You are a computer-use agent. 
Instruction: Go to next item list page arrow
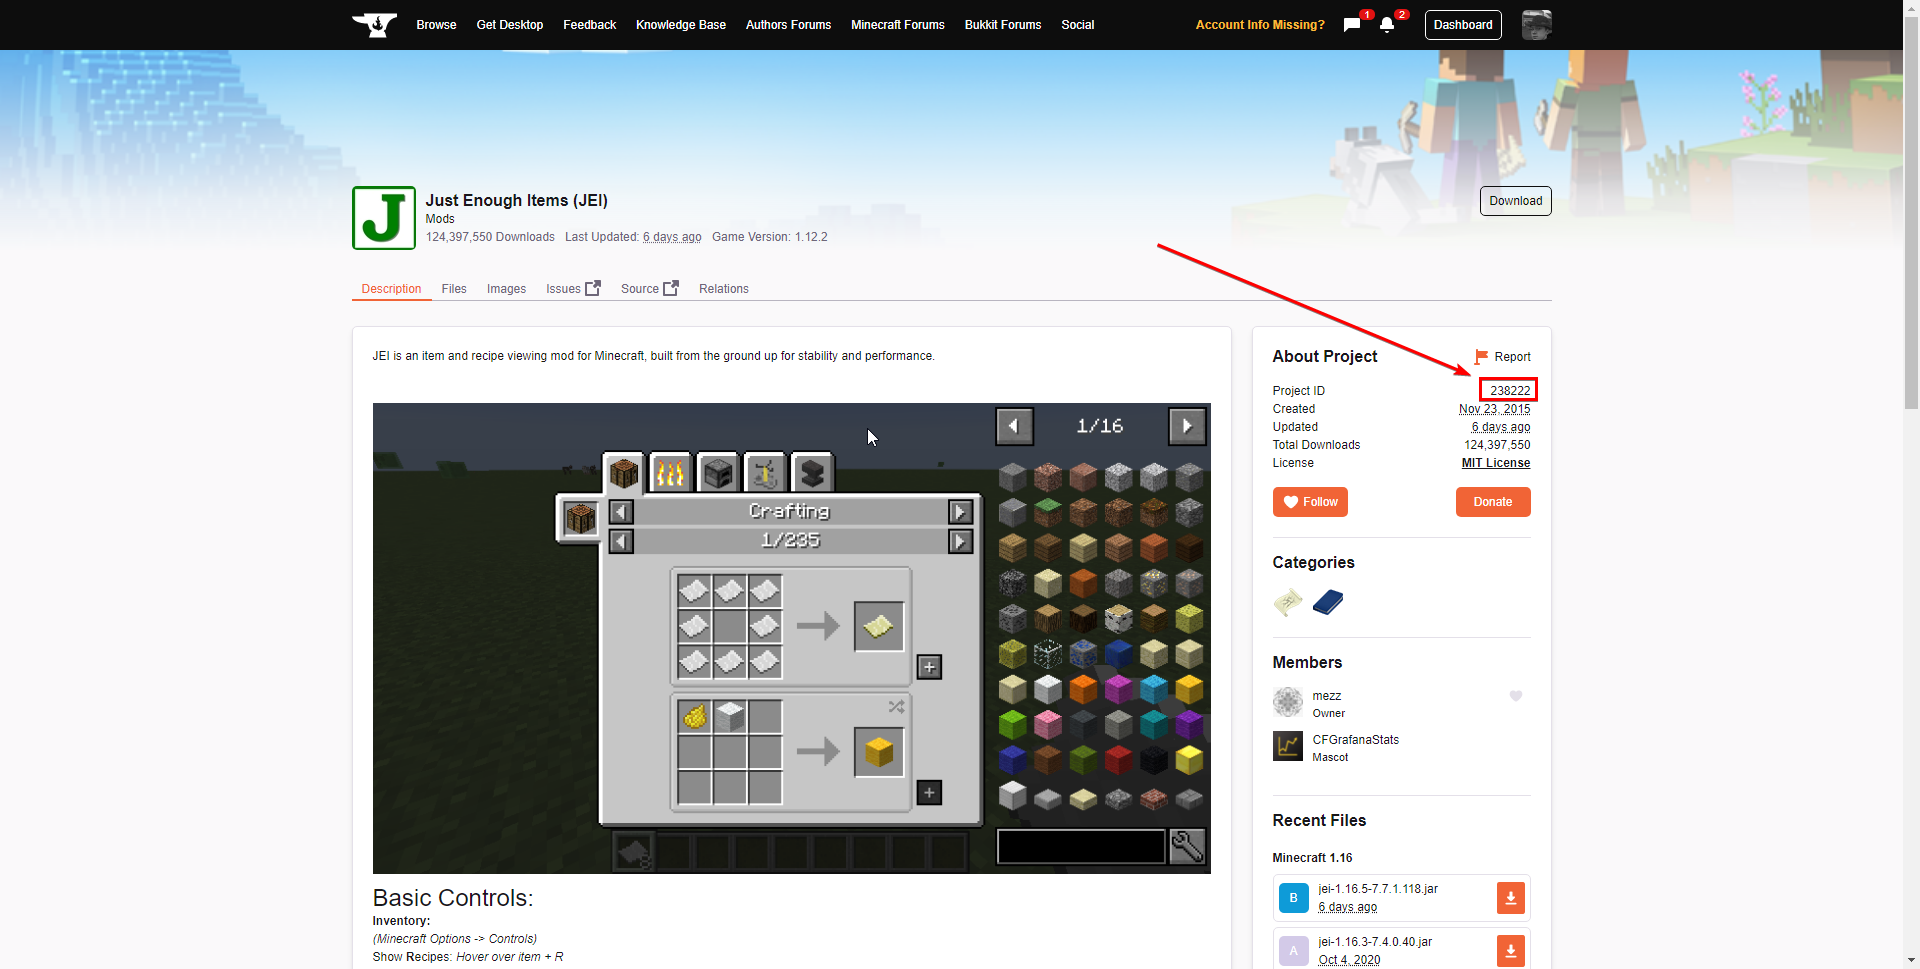coord(1187,426)
